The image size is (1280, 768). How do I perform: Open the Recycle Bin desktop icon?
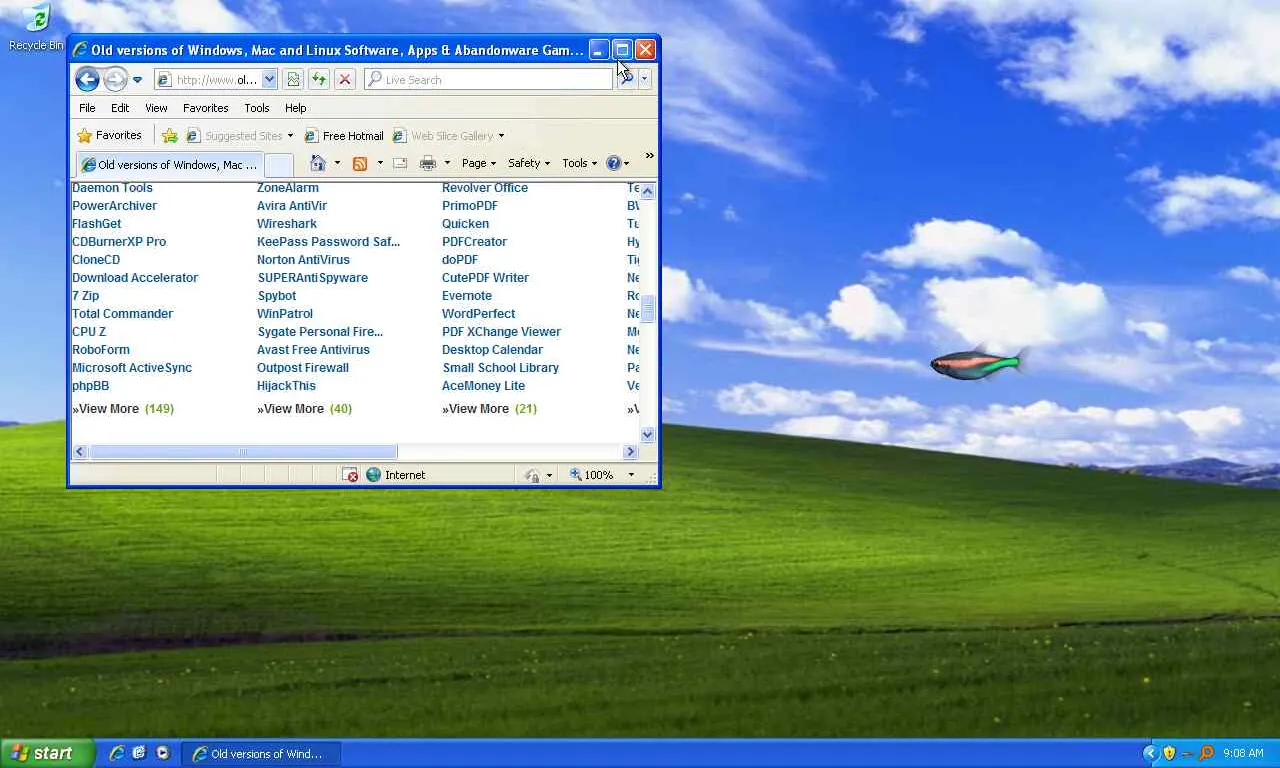click(36, 27)
